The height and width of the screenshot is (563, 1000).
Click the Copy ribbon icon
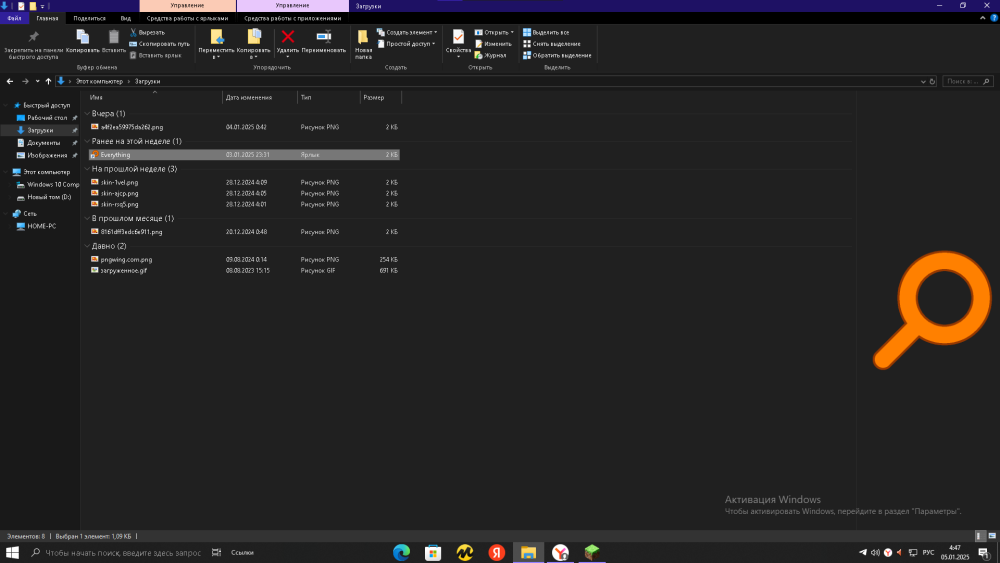tap(82, 41)
